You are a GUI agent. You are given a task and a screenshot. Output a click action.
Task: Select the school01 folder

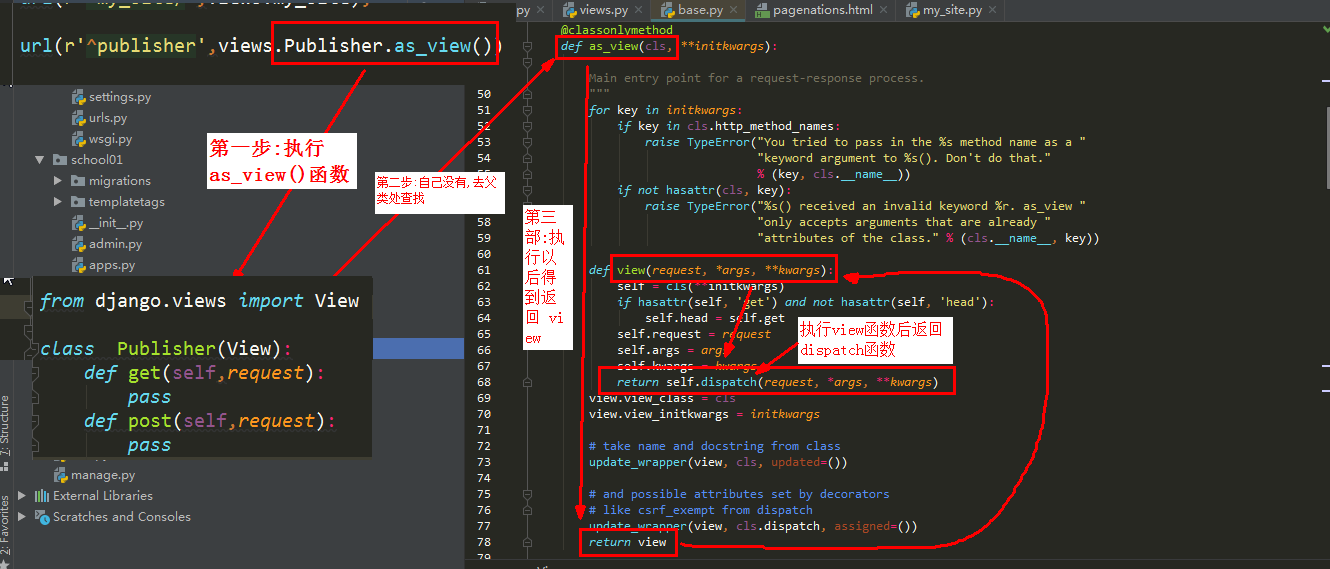click(x=97, y=160)
